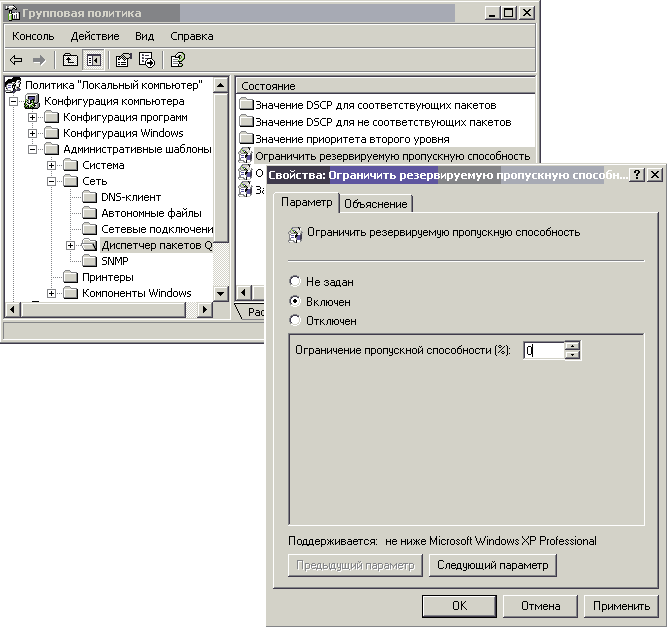The height and width of the screenshot is (627, 667).
Task: Switch to the 'Объяснение' tab
Action: tap(376, 204)
